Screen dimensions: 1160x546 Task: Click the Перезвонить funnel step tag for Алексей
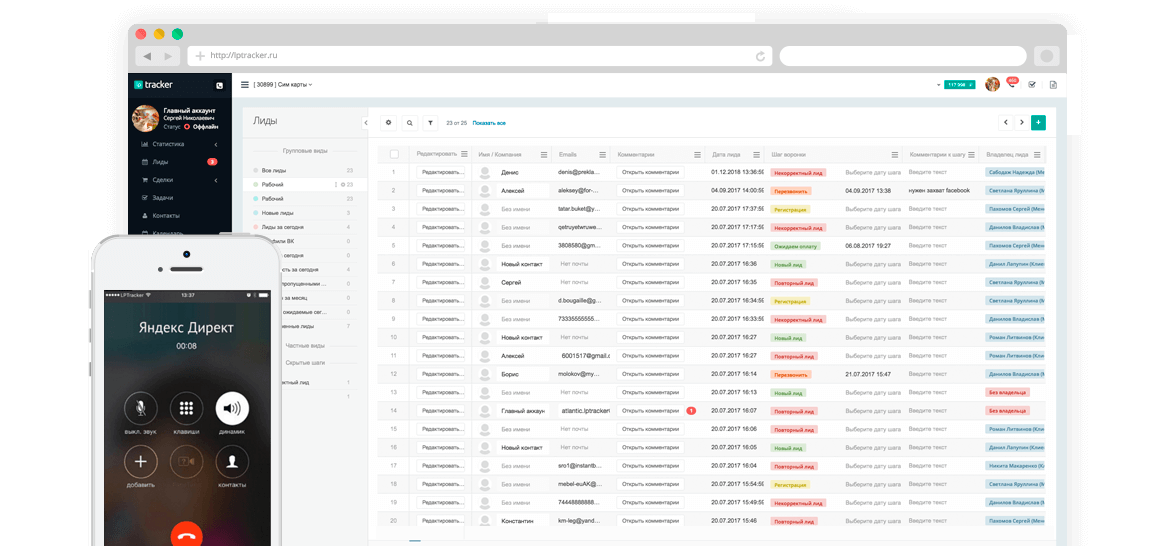[x=791, y=190]
